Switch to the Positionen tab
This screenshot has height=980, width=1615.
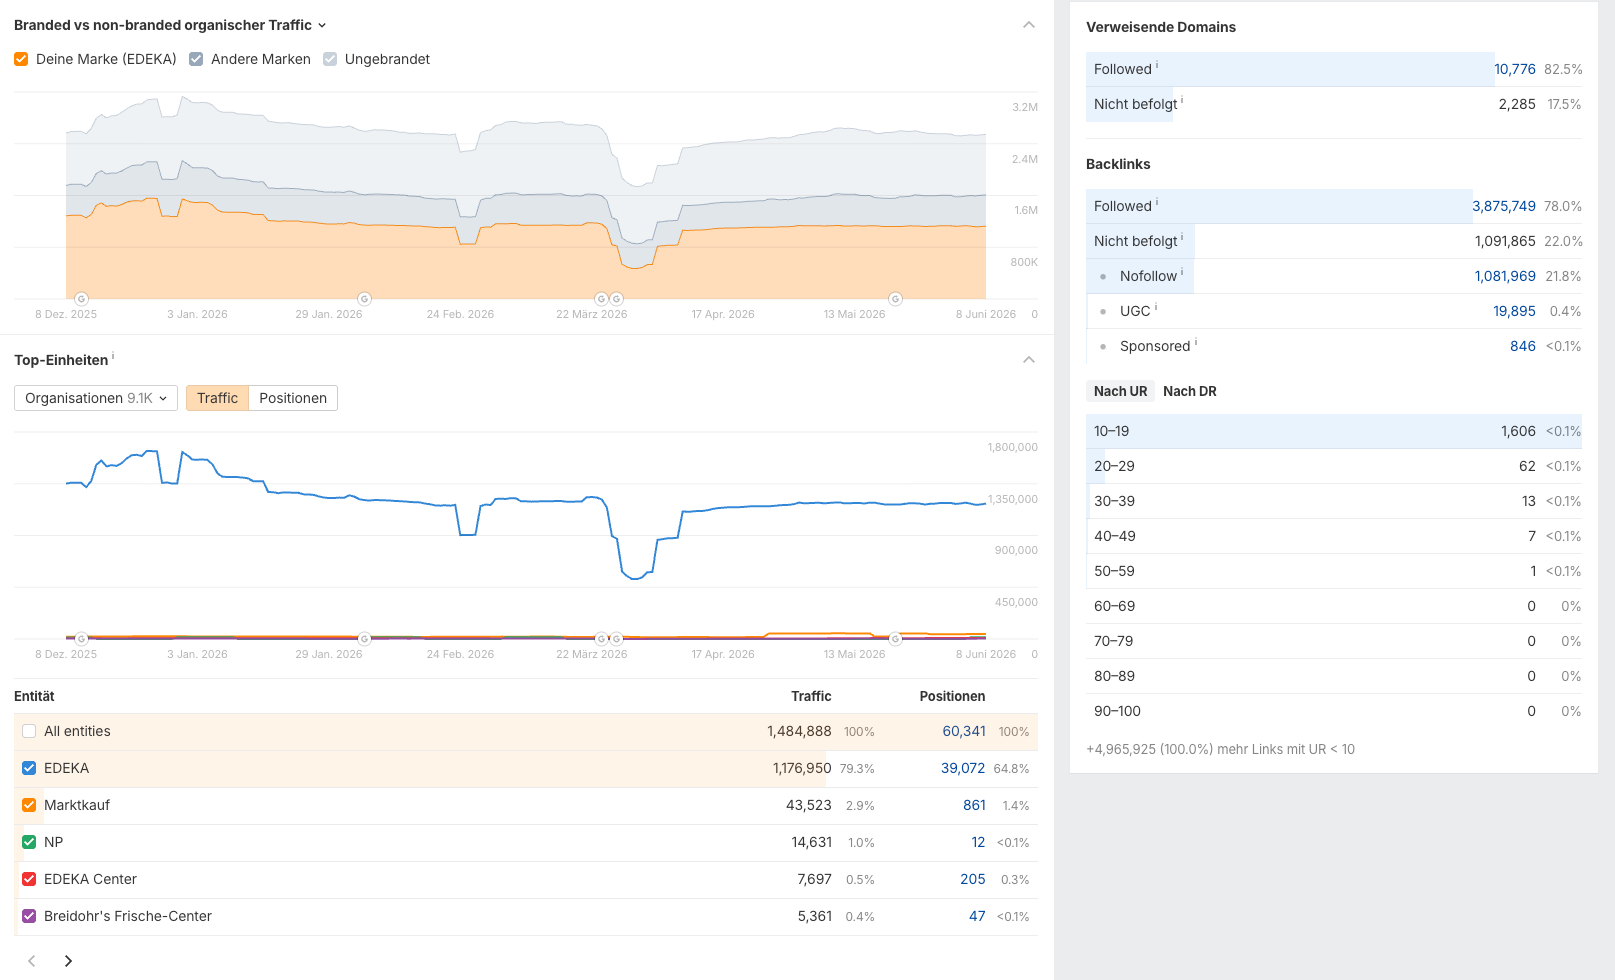[293, 398]
